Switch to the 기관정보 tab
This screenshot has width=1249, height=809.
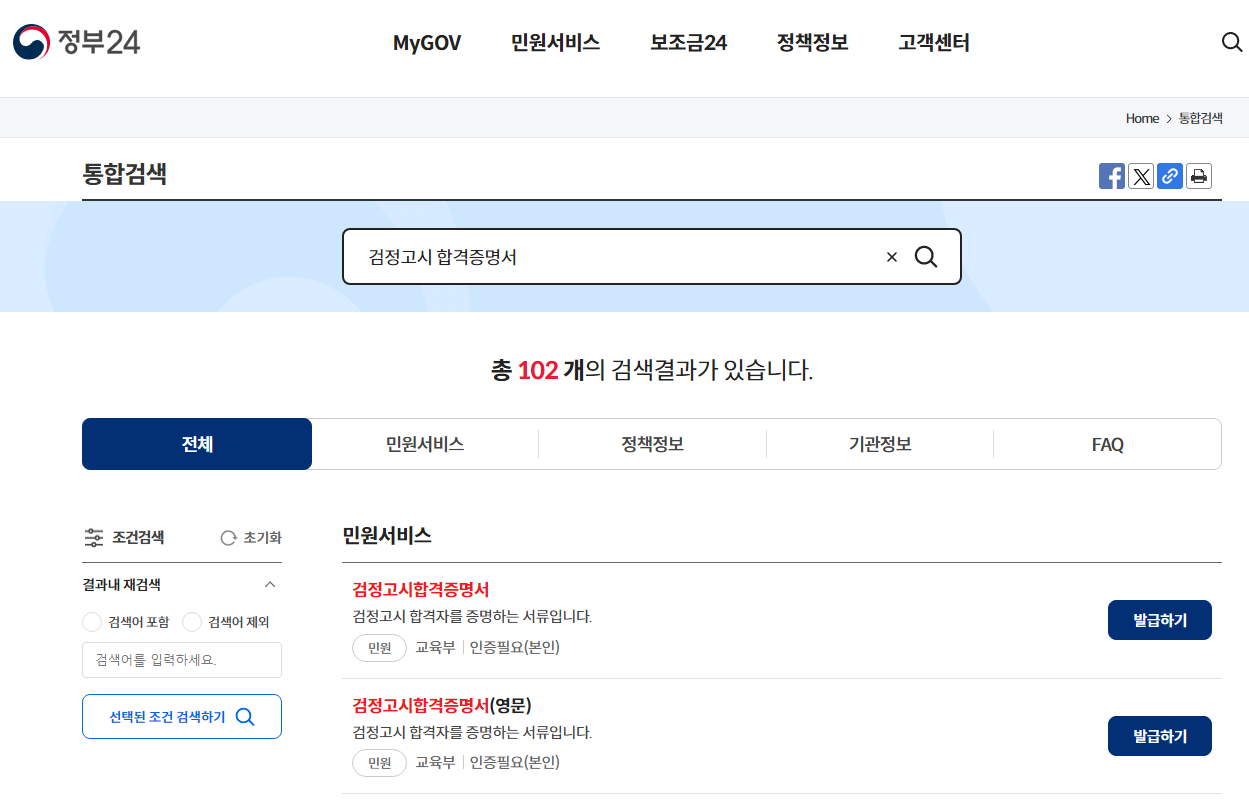[x=879, y=443]
